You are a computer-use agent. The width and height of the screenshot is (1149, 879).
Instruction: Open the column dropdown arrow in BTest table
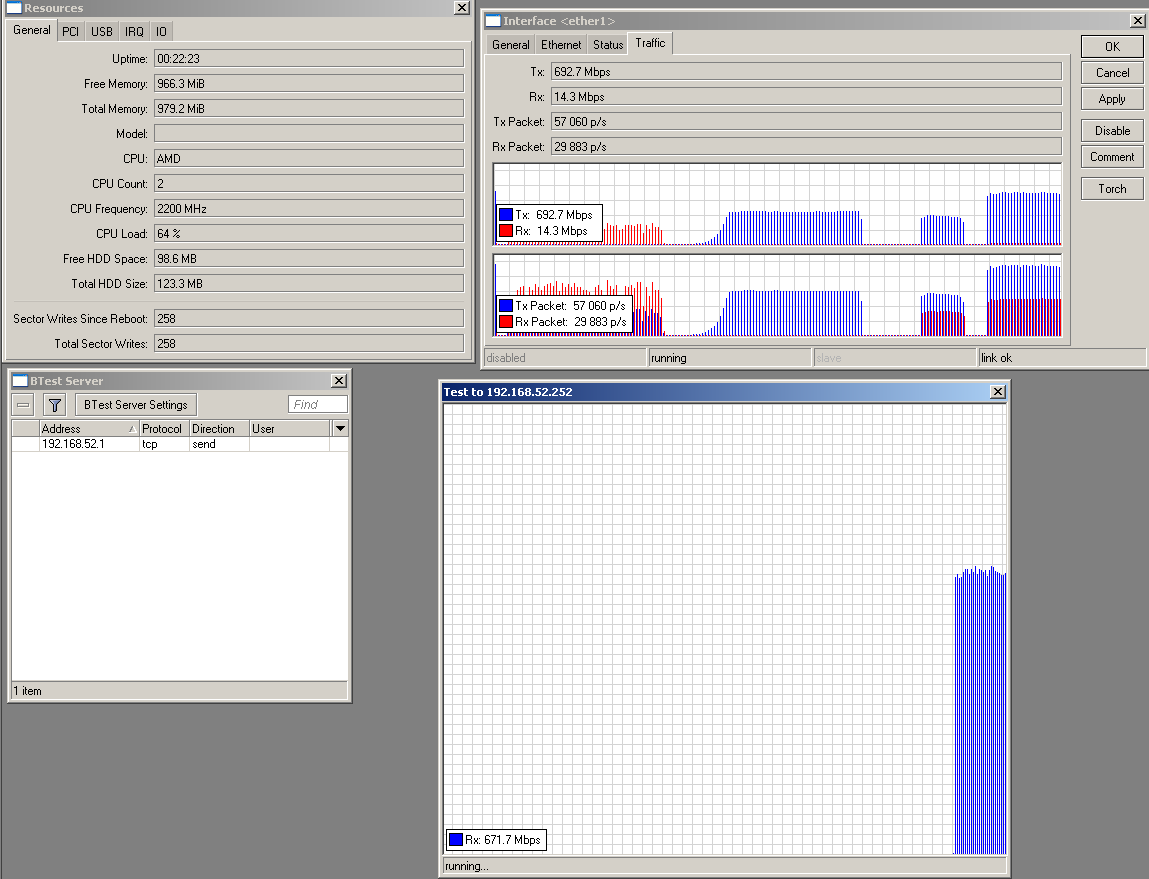click(340, 429)
